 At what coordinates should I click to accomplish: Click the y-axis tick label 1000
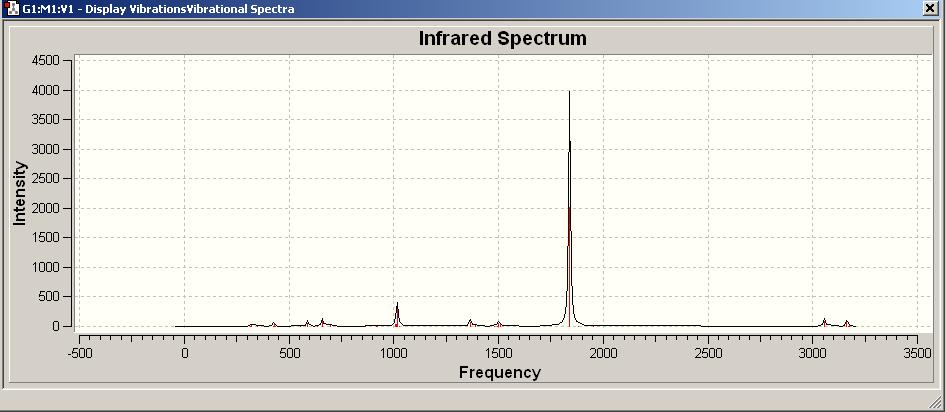pos(46,267)
